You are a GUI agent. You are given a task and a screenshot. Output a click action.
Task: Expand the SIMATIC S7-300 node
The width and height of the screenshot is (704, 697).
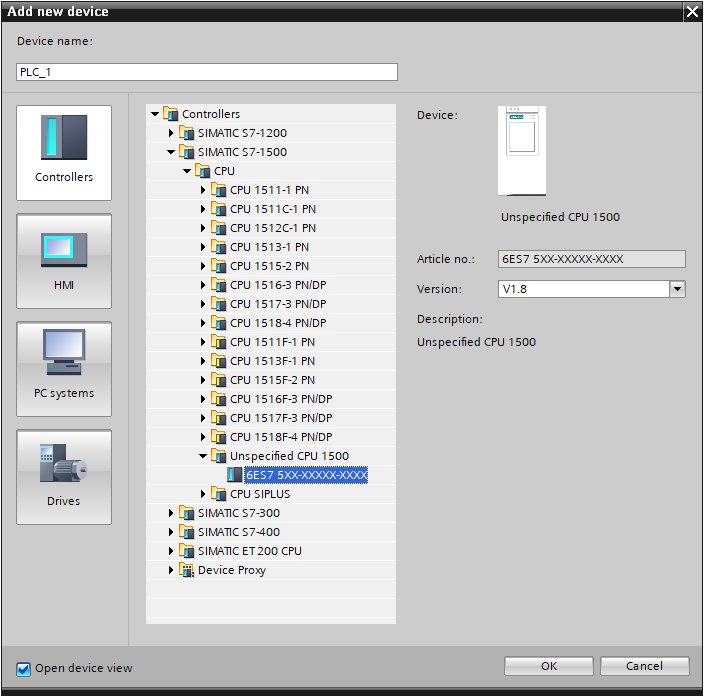pyautogui.click(x=171, y=513)
